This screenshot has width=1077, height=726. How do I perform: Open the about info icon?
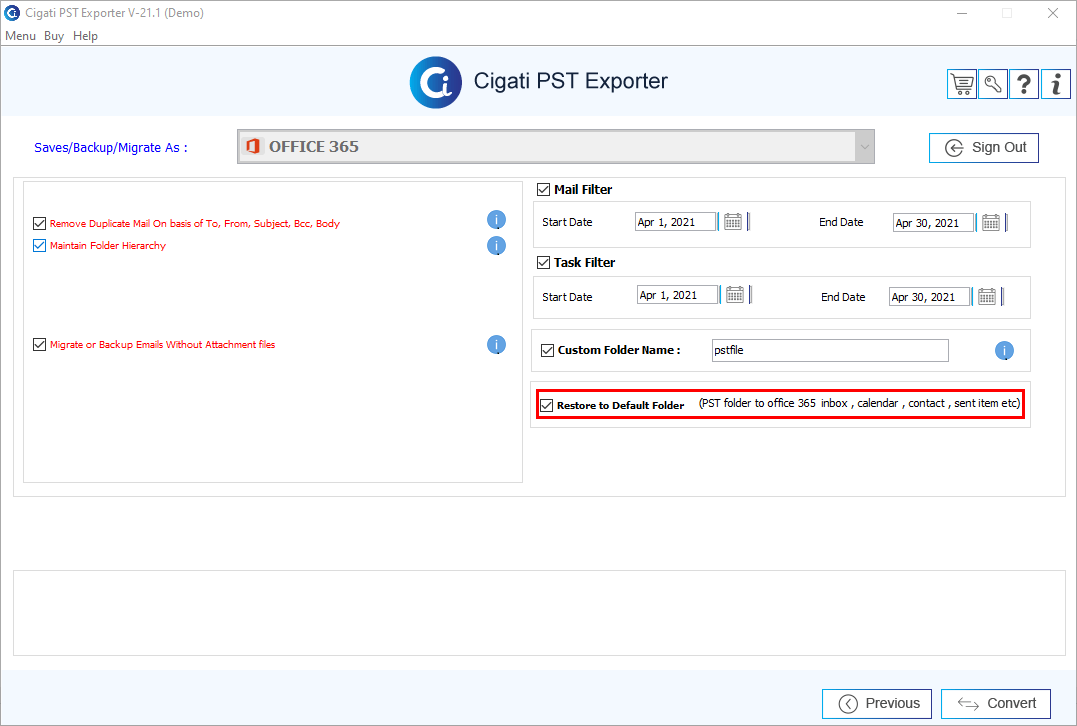[1056, 84]
